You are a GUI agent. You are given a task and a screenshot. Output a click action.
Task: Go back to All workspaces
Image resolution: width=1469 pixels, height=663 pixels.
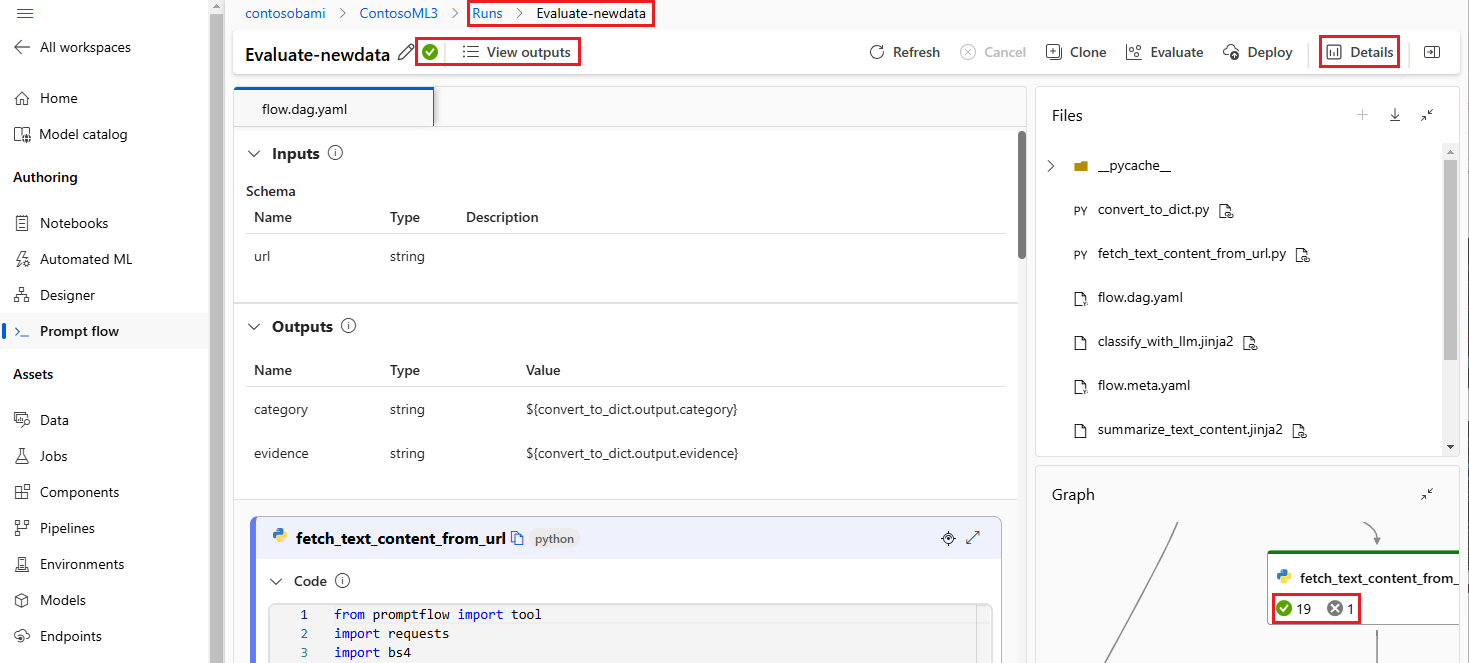(x=72, y=47)
